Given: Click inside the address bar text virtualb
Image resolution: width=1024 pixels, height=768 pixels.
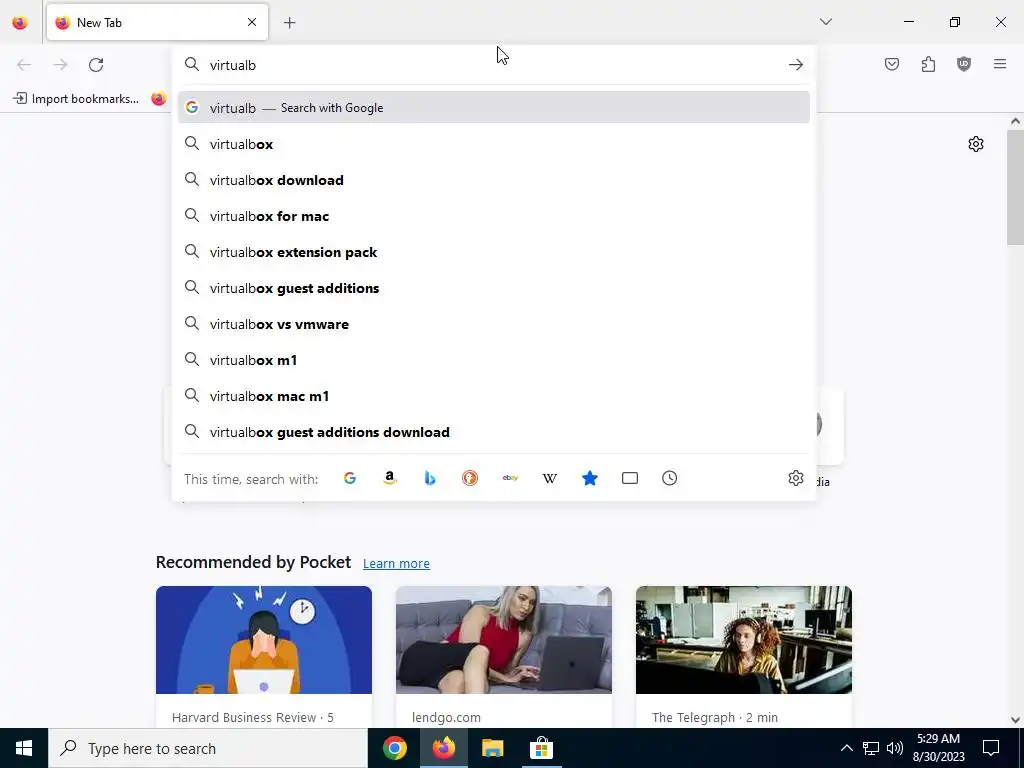Looking at the screenshot, I should point(233,65).
